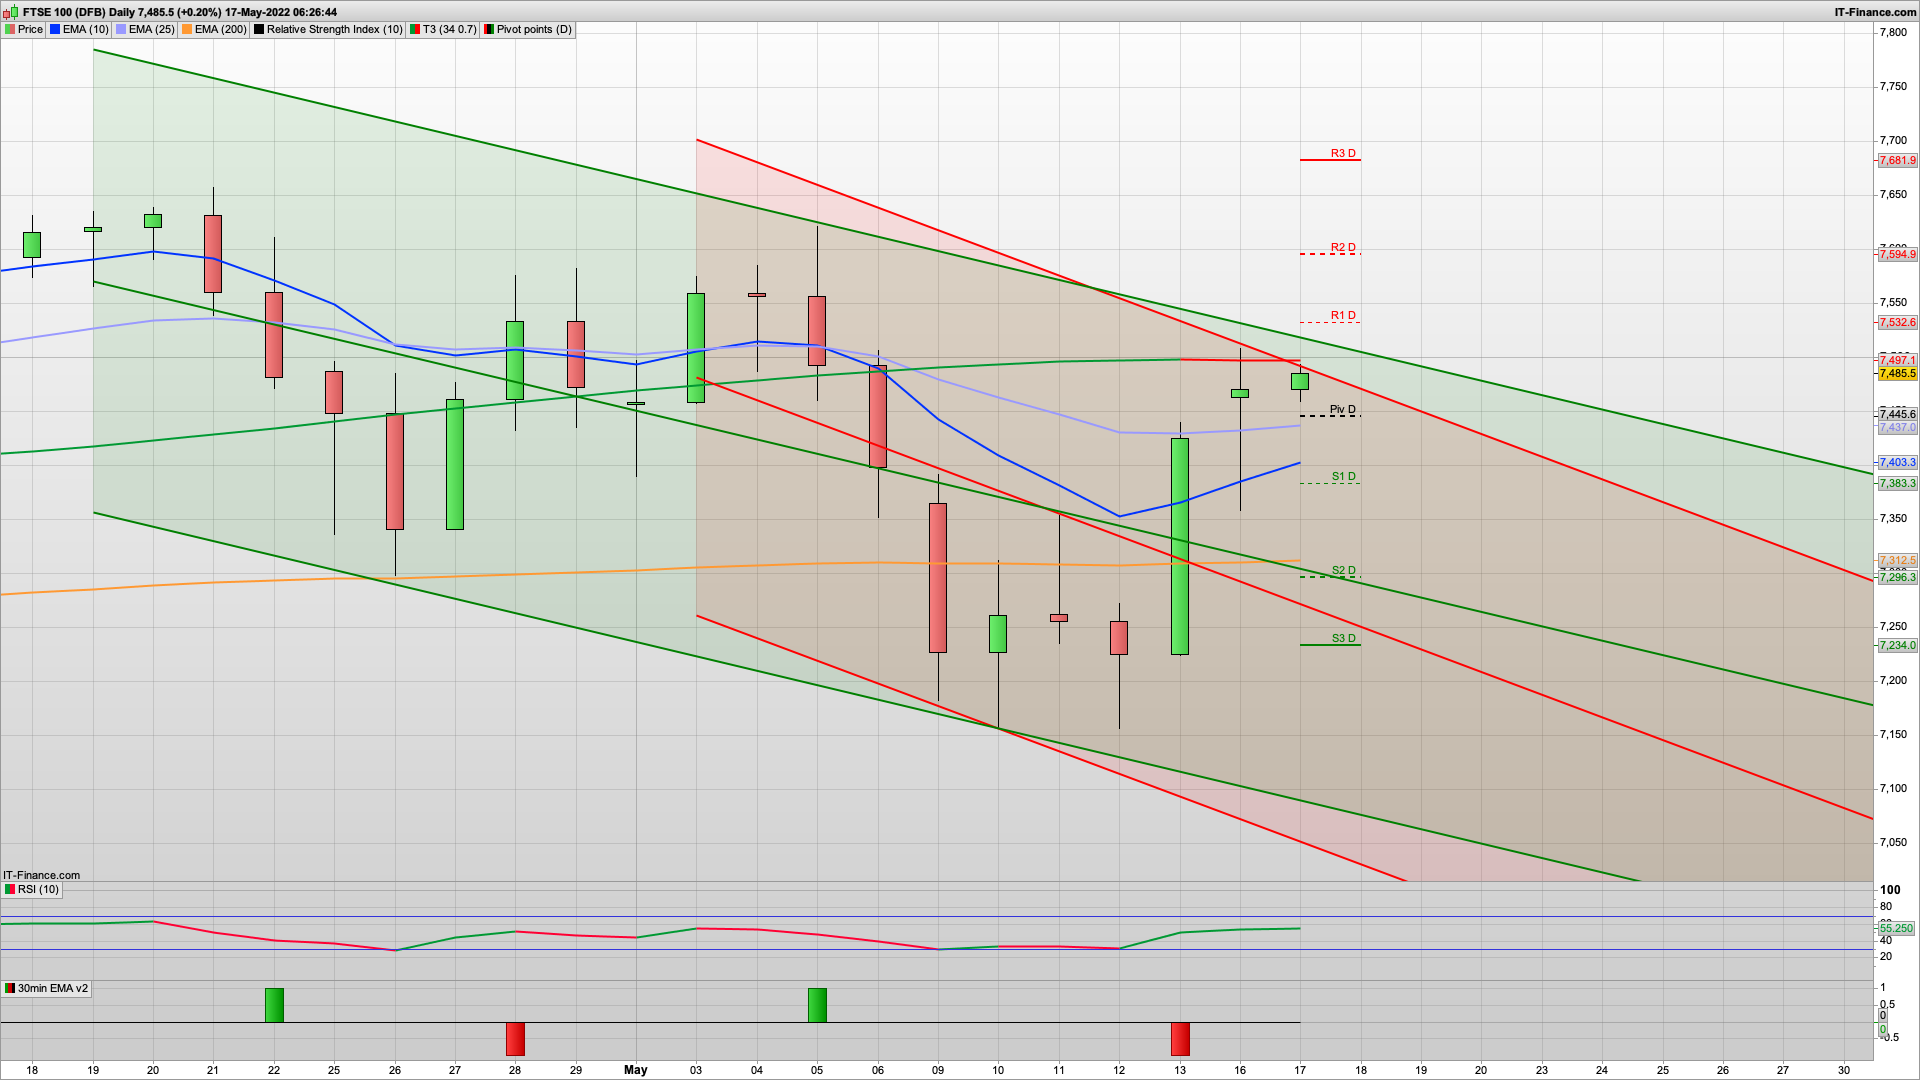Screen dimensions: 1920x1080
Task: Click the May label on the time axis
Action: [x=636, y=1070]
